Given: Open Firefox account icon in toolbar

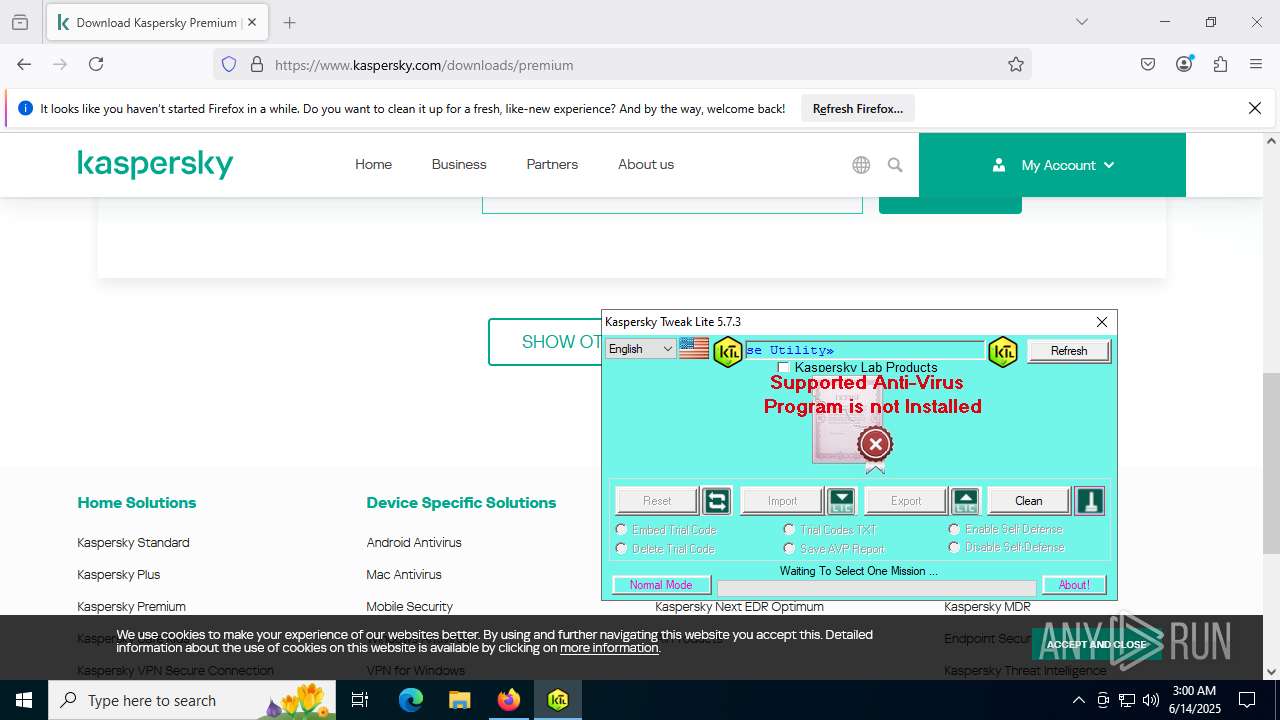Looking at the screenshot, I should coord(1184,64).
